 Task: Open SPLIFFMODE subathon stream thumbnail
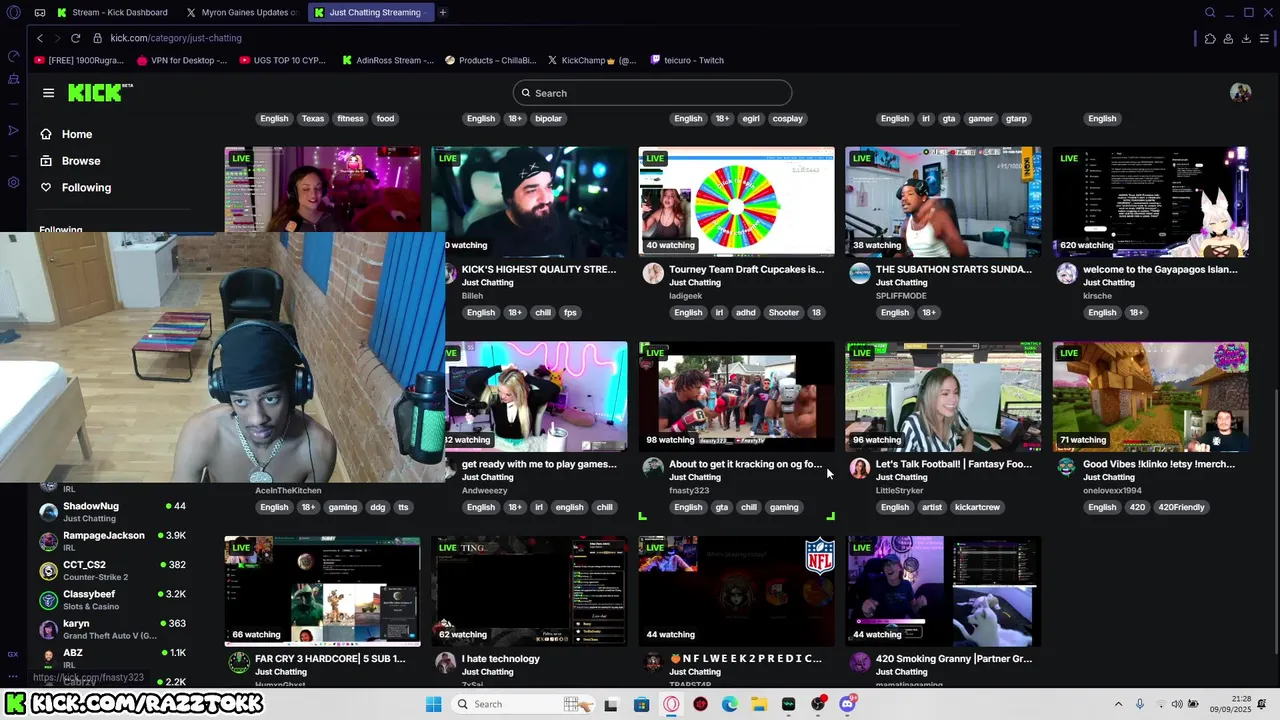click(943, 202)
